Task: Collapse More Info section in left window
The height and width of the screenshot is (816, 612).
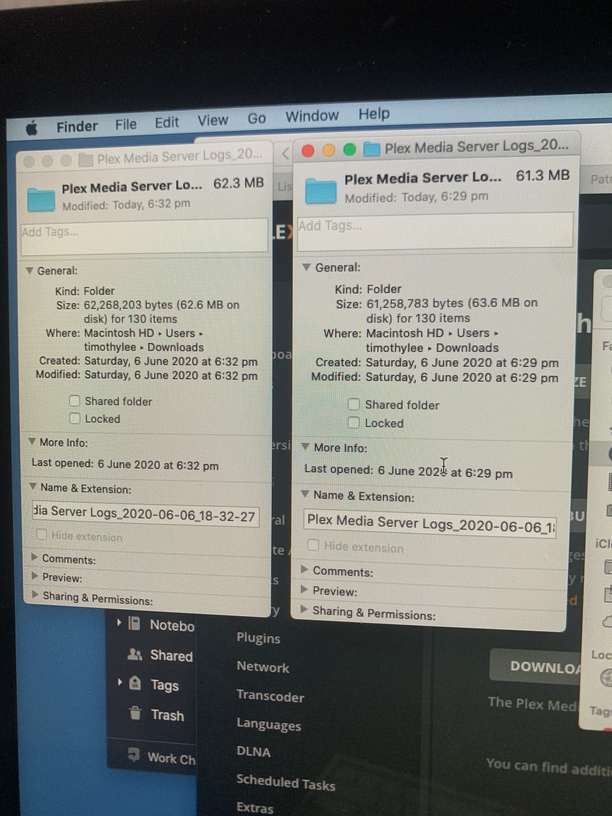Action: coord(32,441)
